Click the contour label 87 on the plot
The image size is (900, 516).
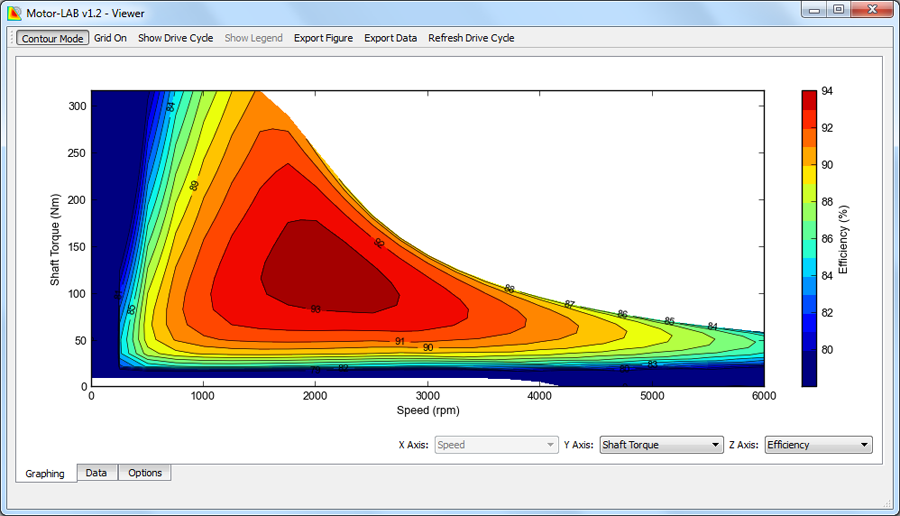click(569, 304)
